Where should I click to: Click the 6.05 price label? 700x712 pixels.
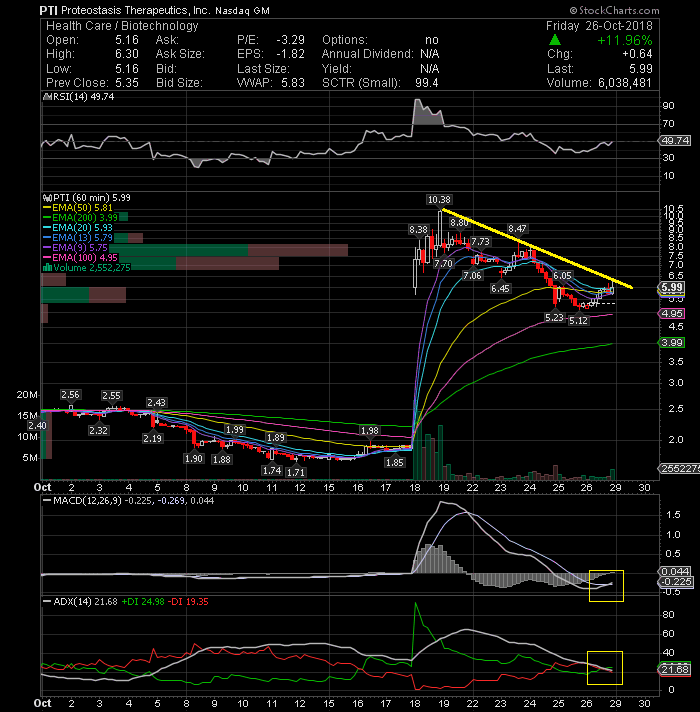[x=562, y=276]
